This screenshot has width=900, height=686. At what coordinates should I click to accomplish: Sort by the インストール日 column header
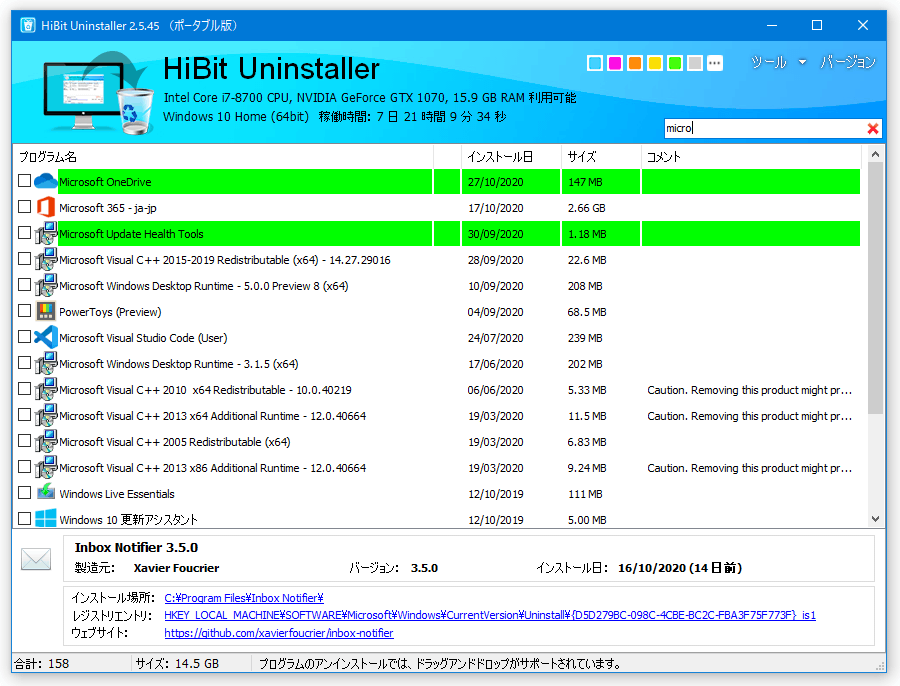(x=511, y=157)
